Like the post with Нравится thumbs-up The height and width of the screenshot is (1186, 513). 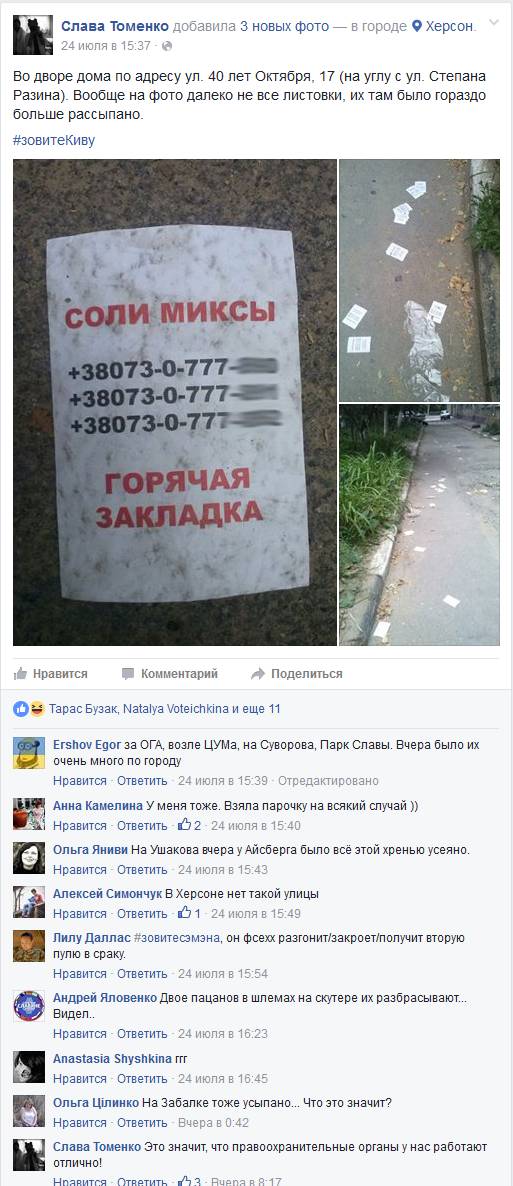click(x=51, y=673)
